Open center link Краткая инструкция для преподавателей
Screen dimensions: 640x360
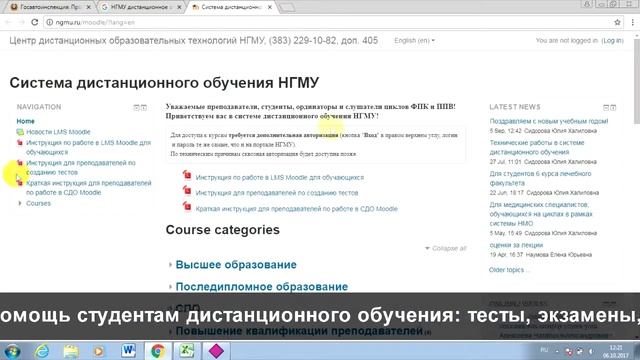(x=296, y=209)
